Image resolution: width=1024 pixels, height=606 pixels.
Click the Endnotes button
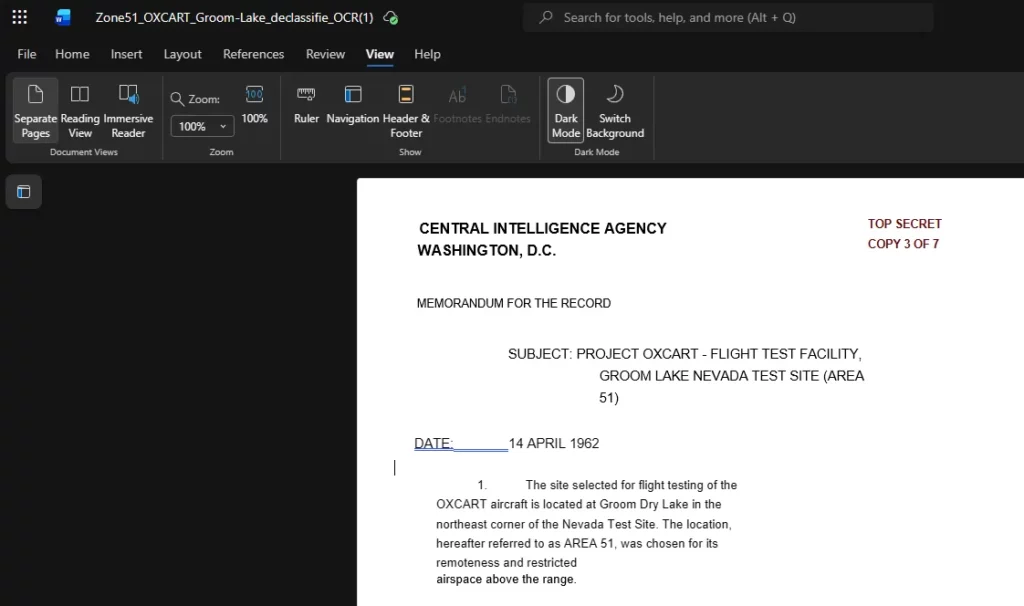(508, 104)
